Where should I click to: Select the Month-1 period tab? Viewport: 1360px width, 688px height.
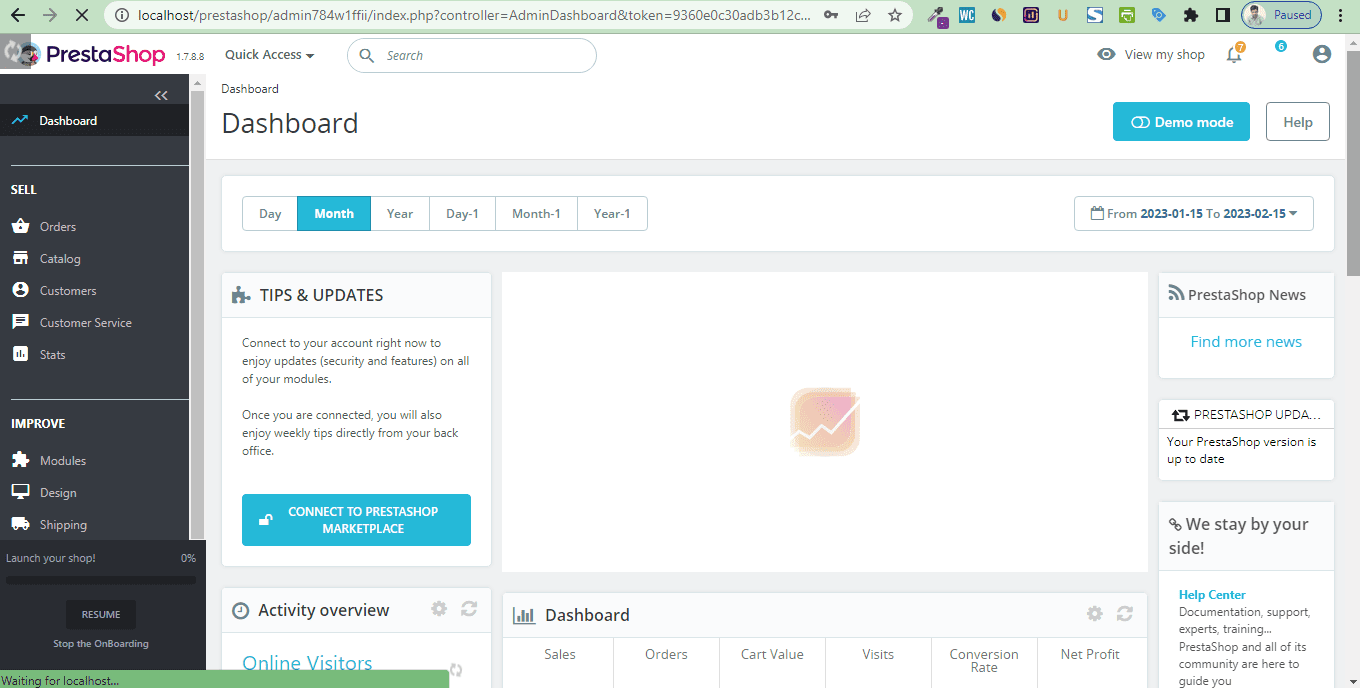tap(536, 214)
